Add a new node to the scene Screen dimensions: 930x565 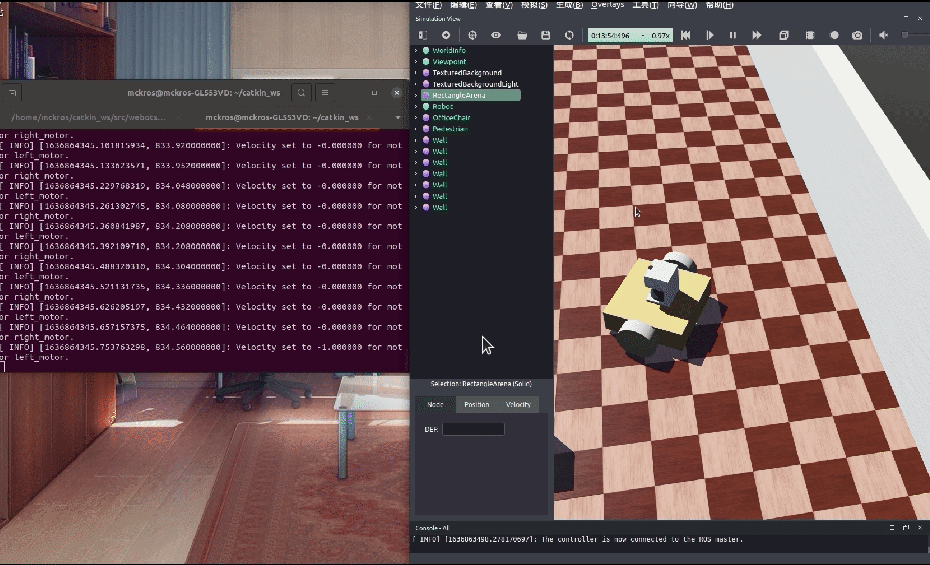pos(446,36)
